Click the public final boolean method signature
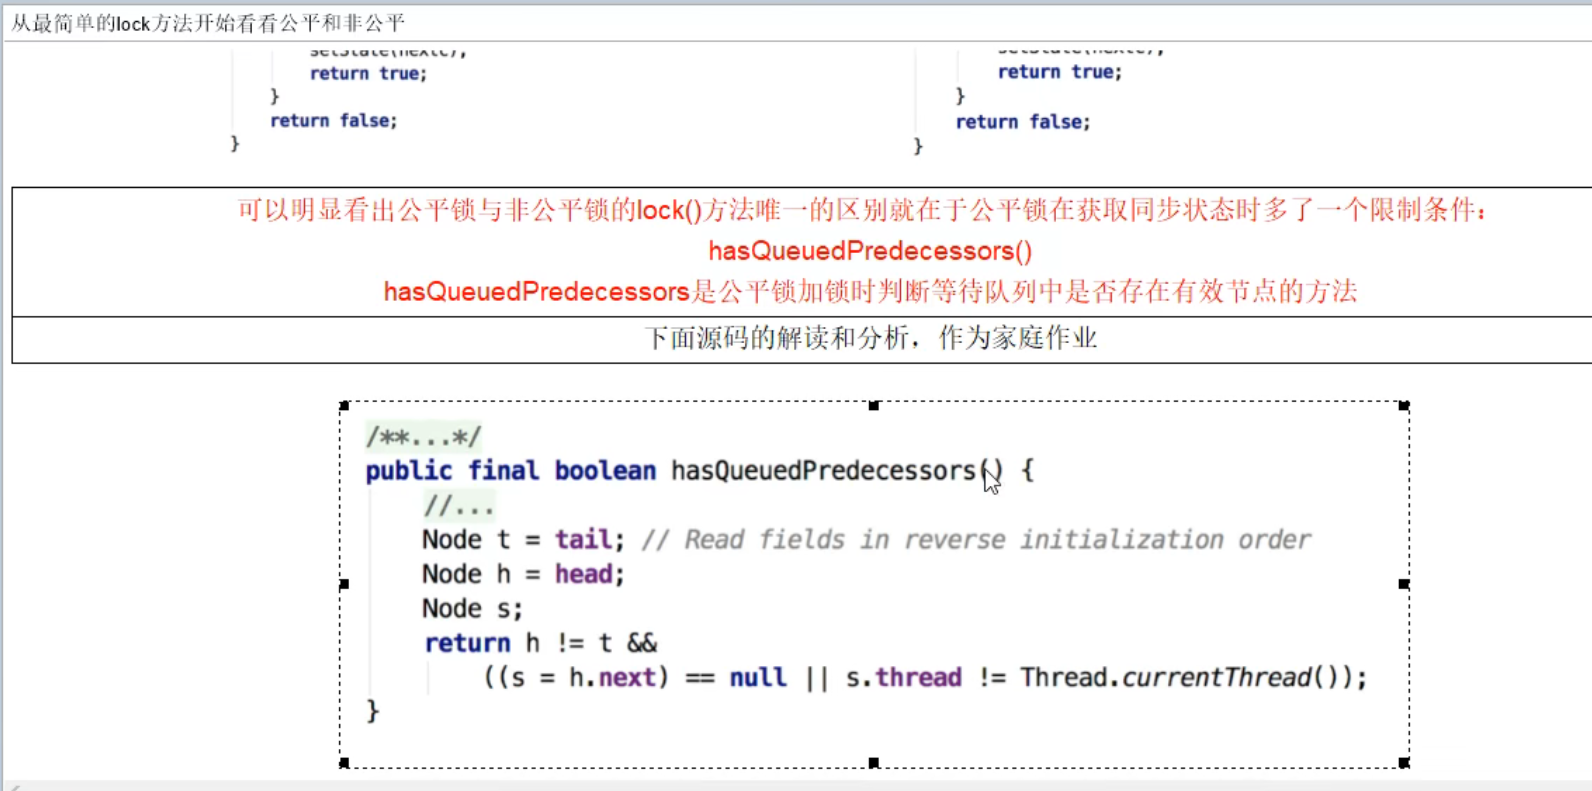The image size is (1592, 791). coord(700,471)
